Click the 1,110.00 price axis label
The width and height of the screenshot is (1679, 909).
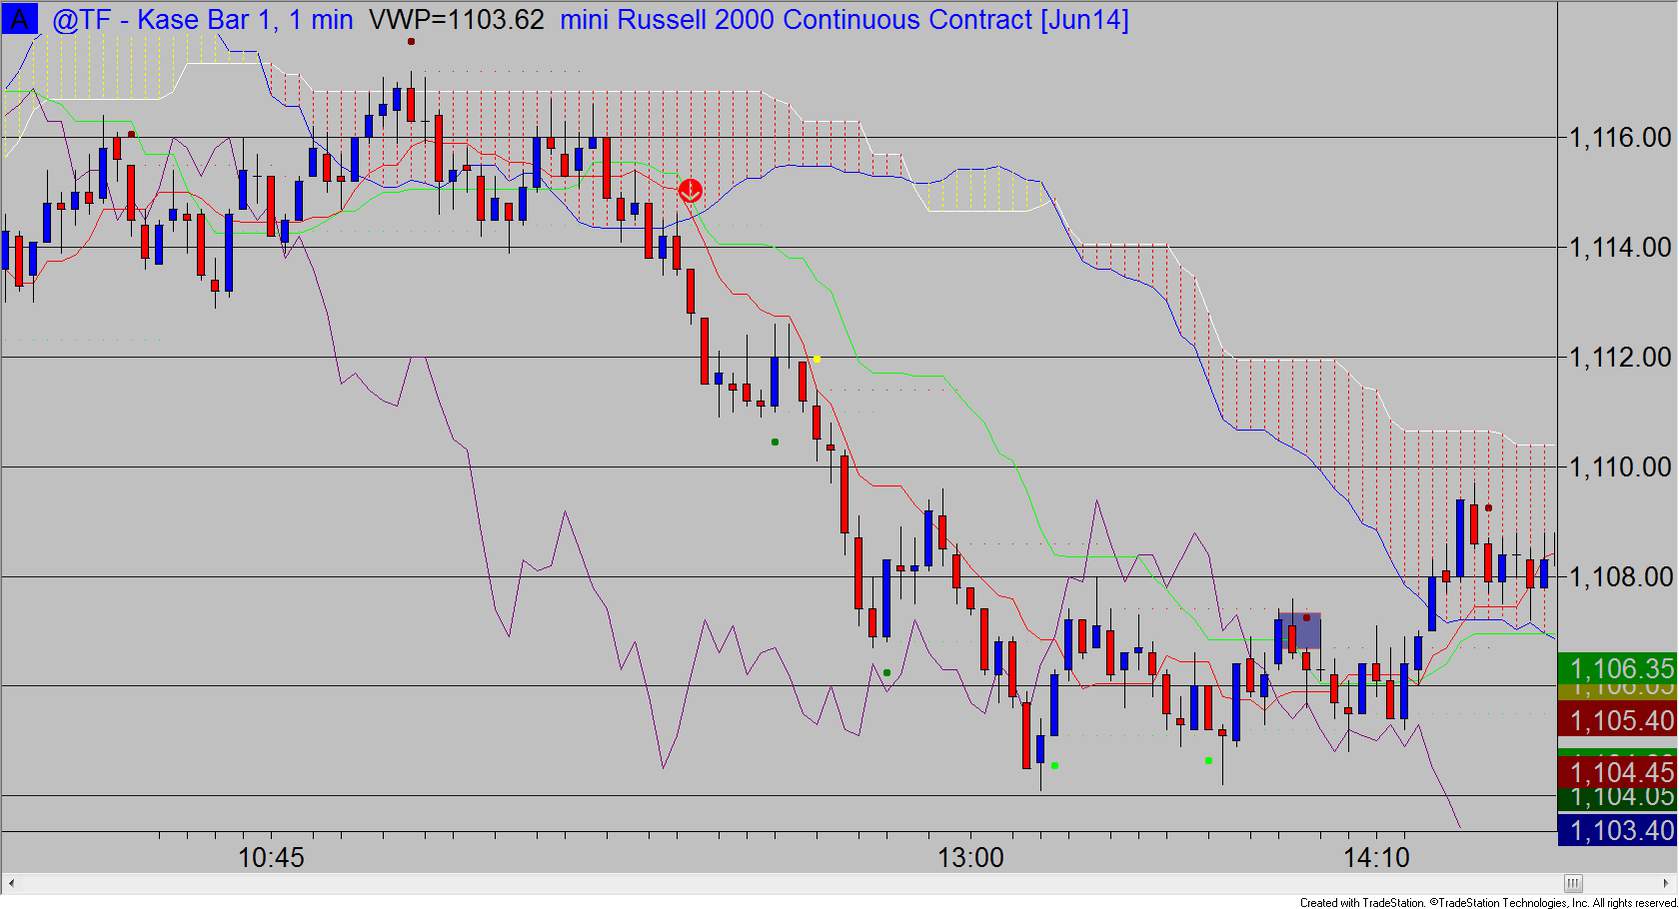tap(1620, 467)
